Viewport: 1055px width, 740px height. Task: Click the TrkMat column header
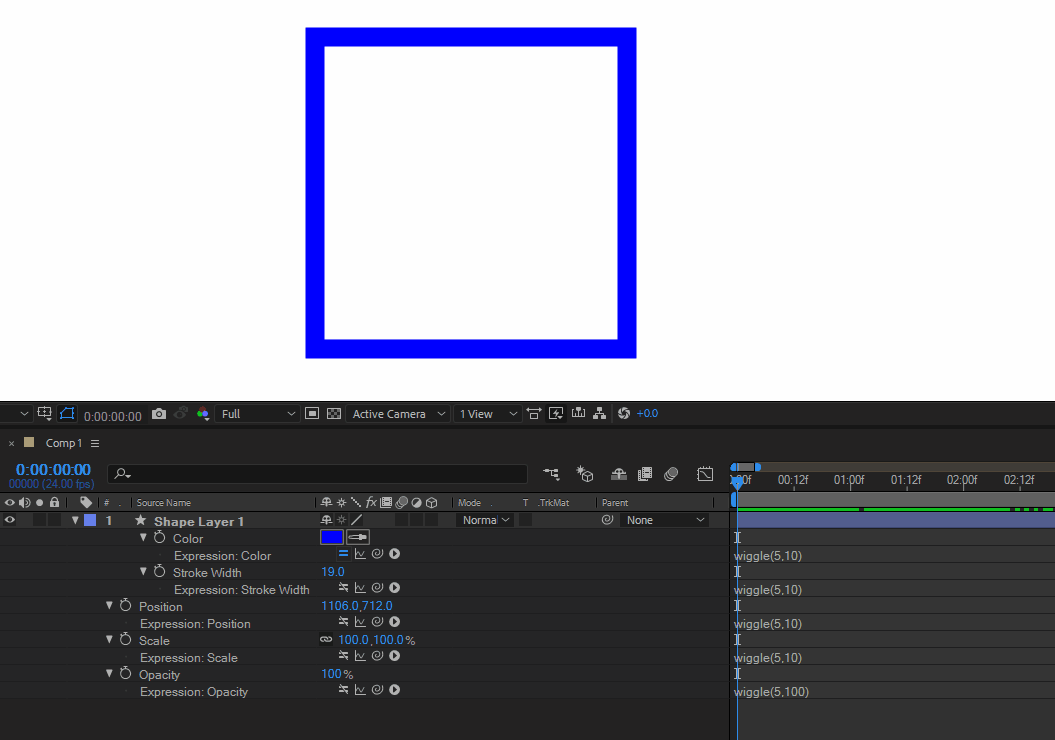click(554, 503)
